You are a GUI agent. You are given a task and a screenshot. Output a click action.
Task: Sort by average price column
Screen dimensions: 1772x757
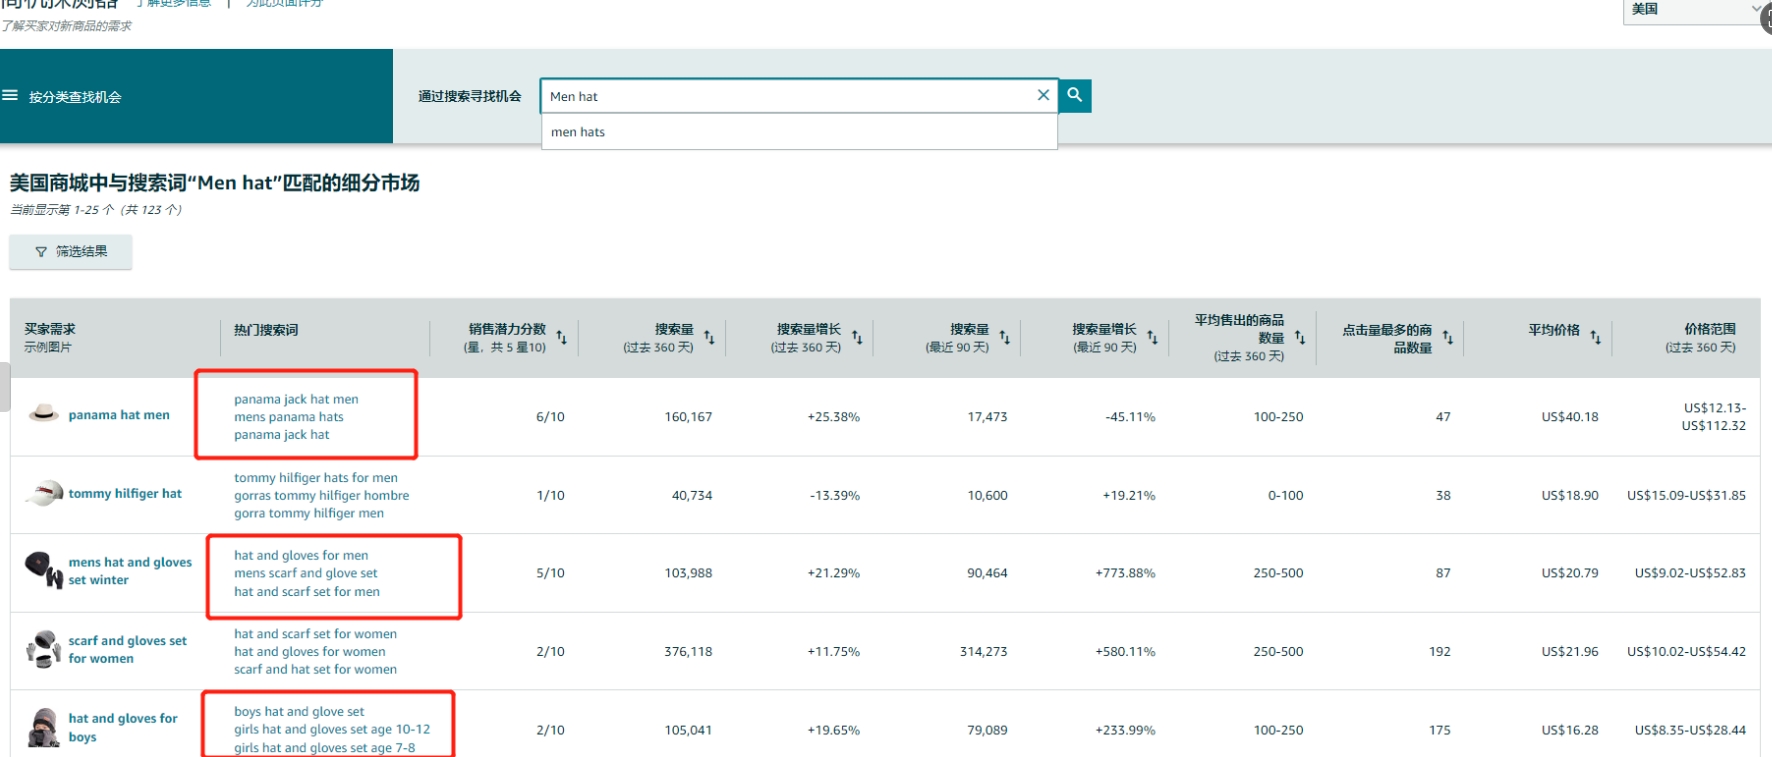coord(1595,338)
